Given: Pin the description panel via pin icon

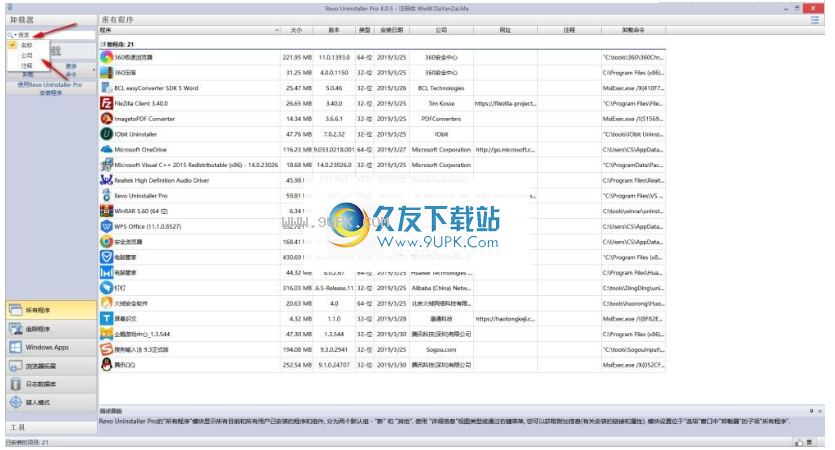Looking at the screenshot, I should pyautogui.click(x=811, y=411).
